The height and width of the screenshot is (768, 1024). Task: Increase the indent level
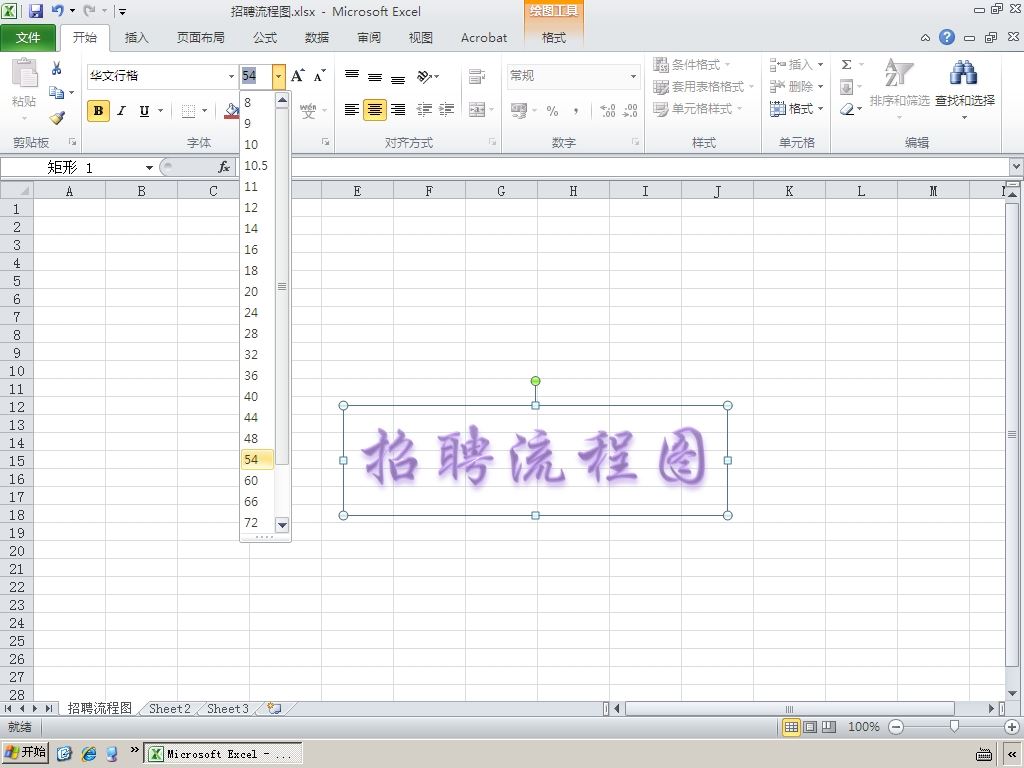447,110
